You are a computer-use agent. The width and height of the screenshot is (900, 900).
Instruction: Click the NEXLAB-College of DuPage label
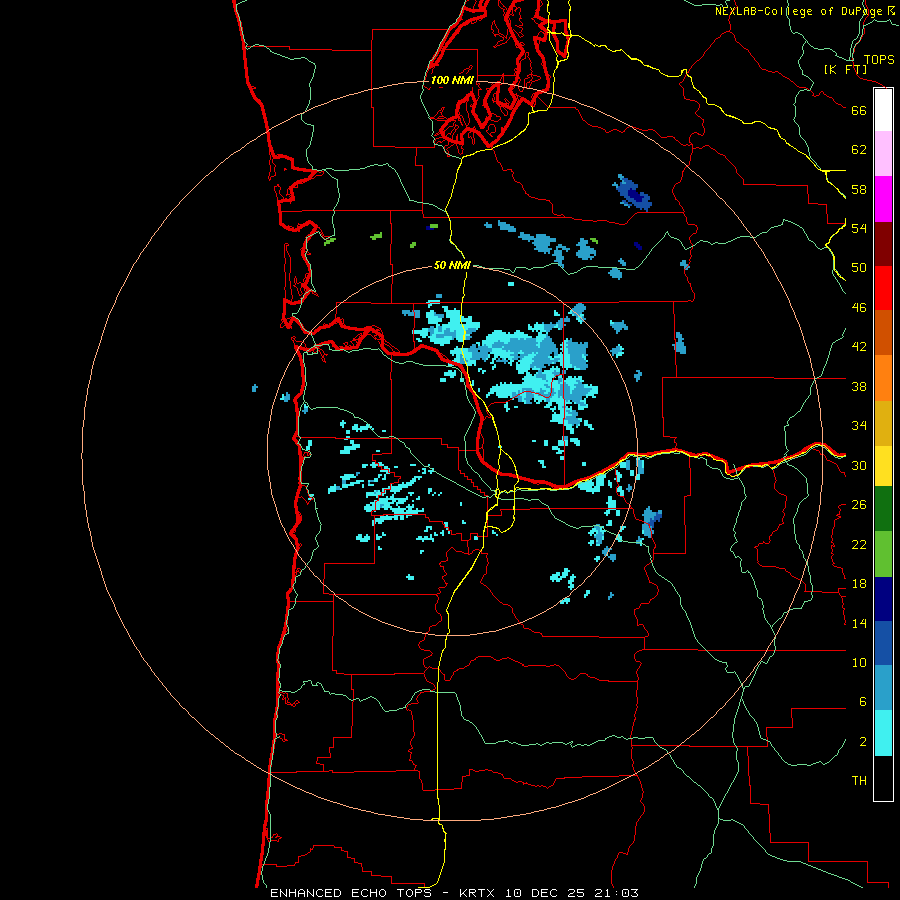[x=807, y=11]
